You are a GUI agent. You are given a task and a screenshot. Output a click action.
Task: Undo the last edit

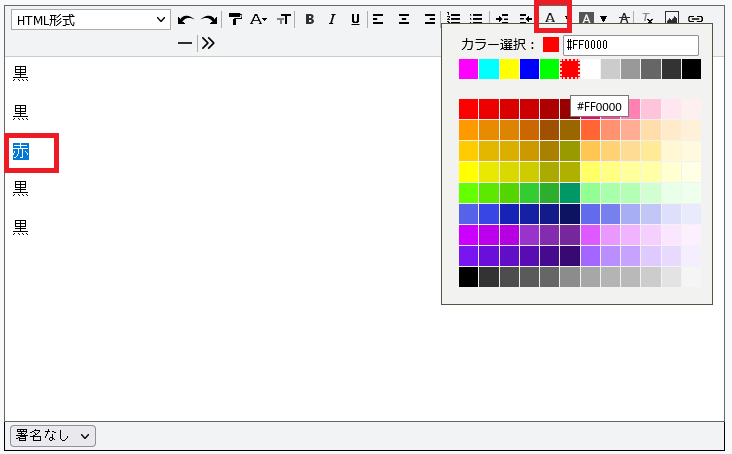point(186,20)
